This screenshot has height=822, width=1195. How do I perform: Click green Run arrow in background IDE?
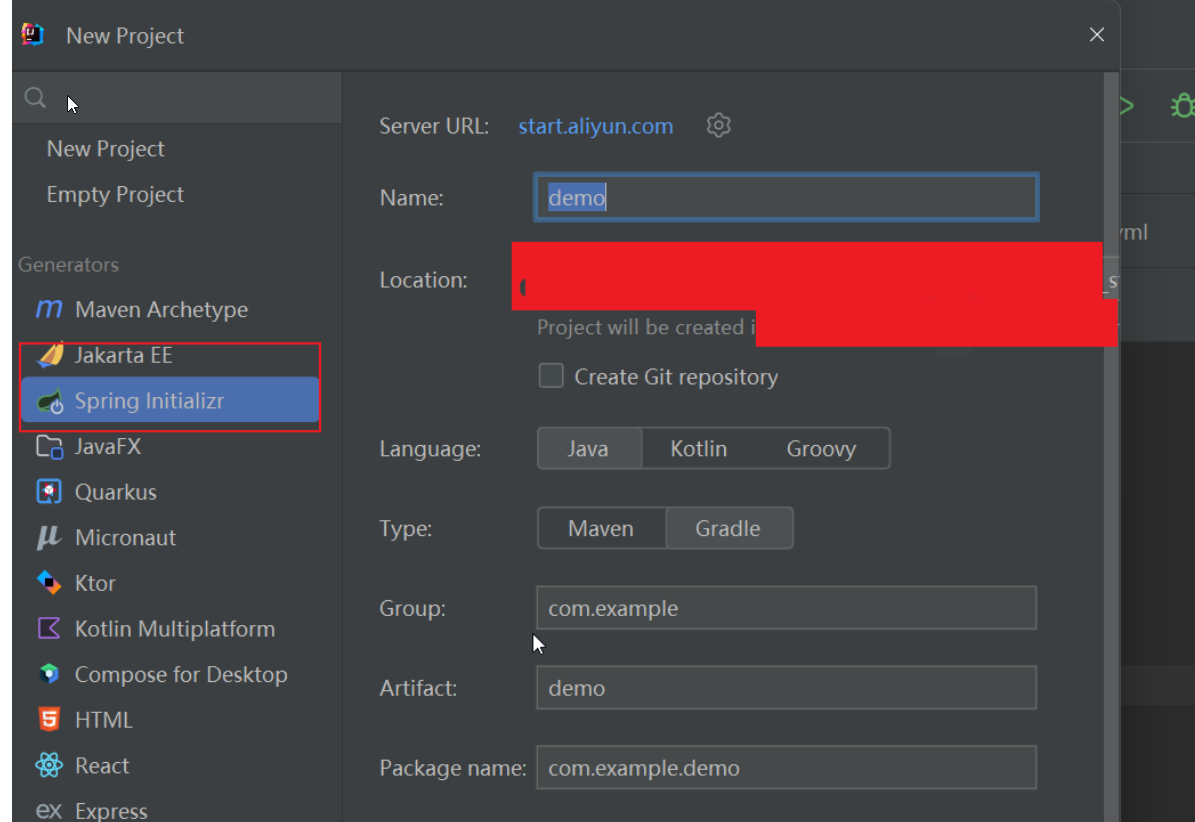[x=1126, y=106]
